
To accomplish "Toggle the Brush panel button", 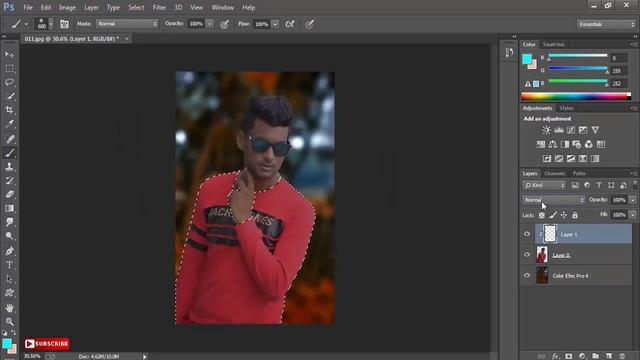I will click(x=64, y=24).
